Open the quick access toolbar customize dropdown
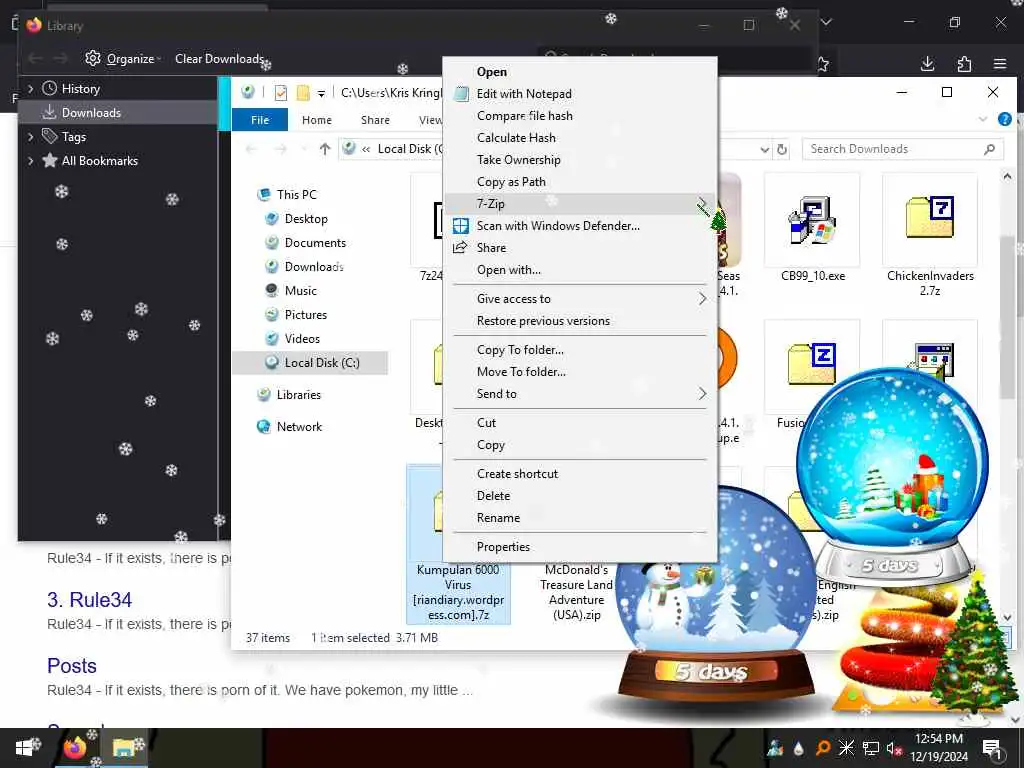Screen dimensions: 1024x768 pyautogui.click(x=321, y=93)
